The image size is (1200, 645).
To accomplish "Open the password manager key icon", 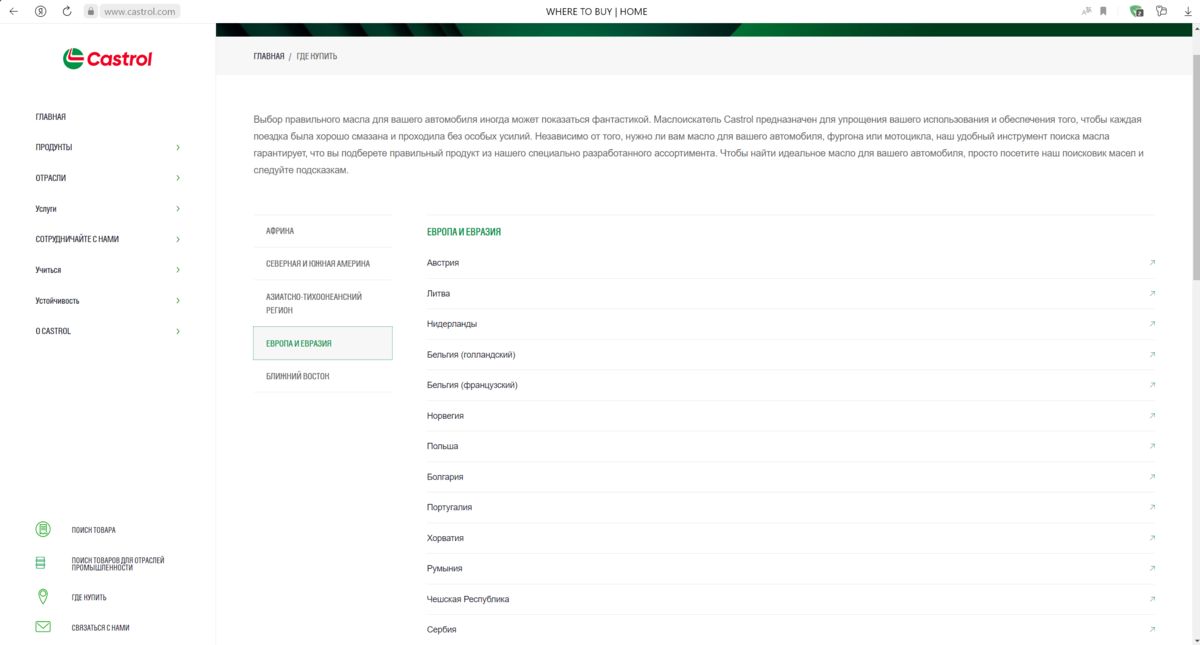I will (x=1161, y=11).
